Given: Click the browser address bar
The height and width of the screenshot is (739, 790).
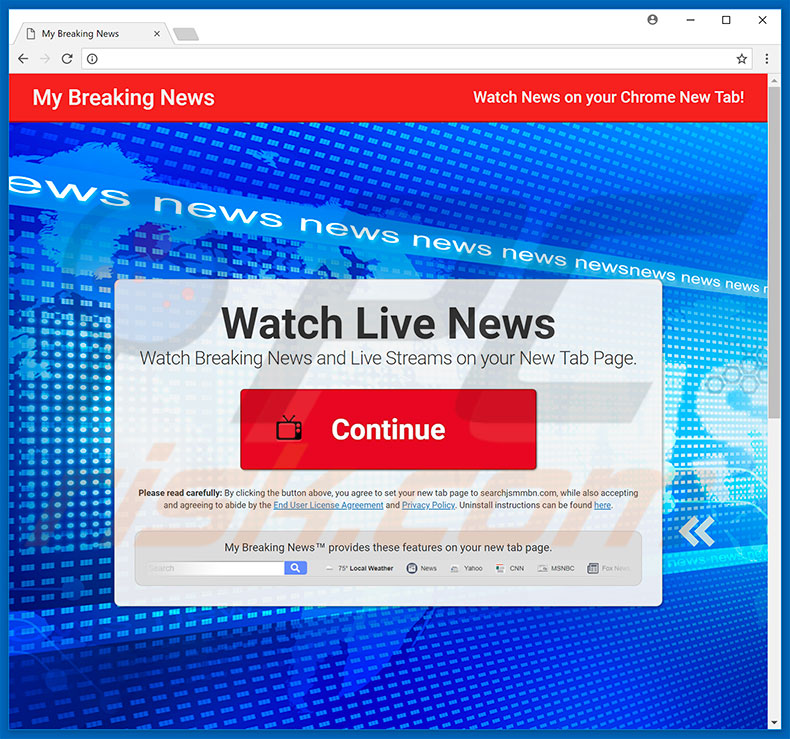Looking at the screenshot, I should [x=416, y=59].
